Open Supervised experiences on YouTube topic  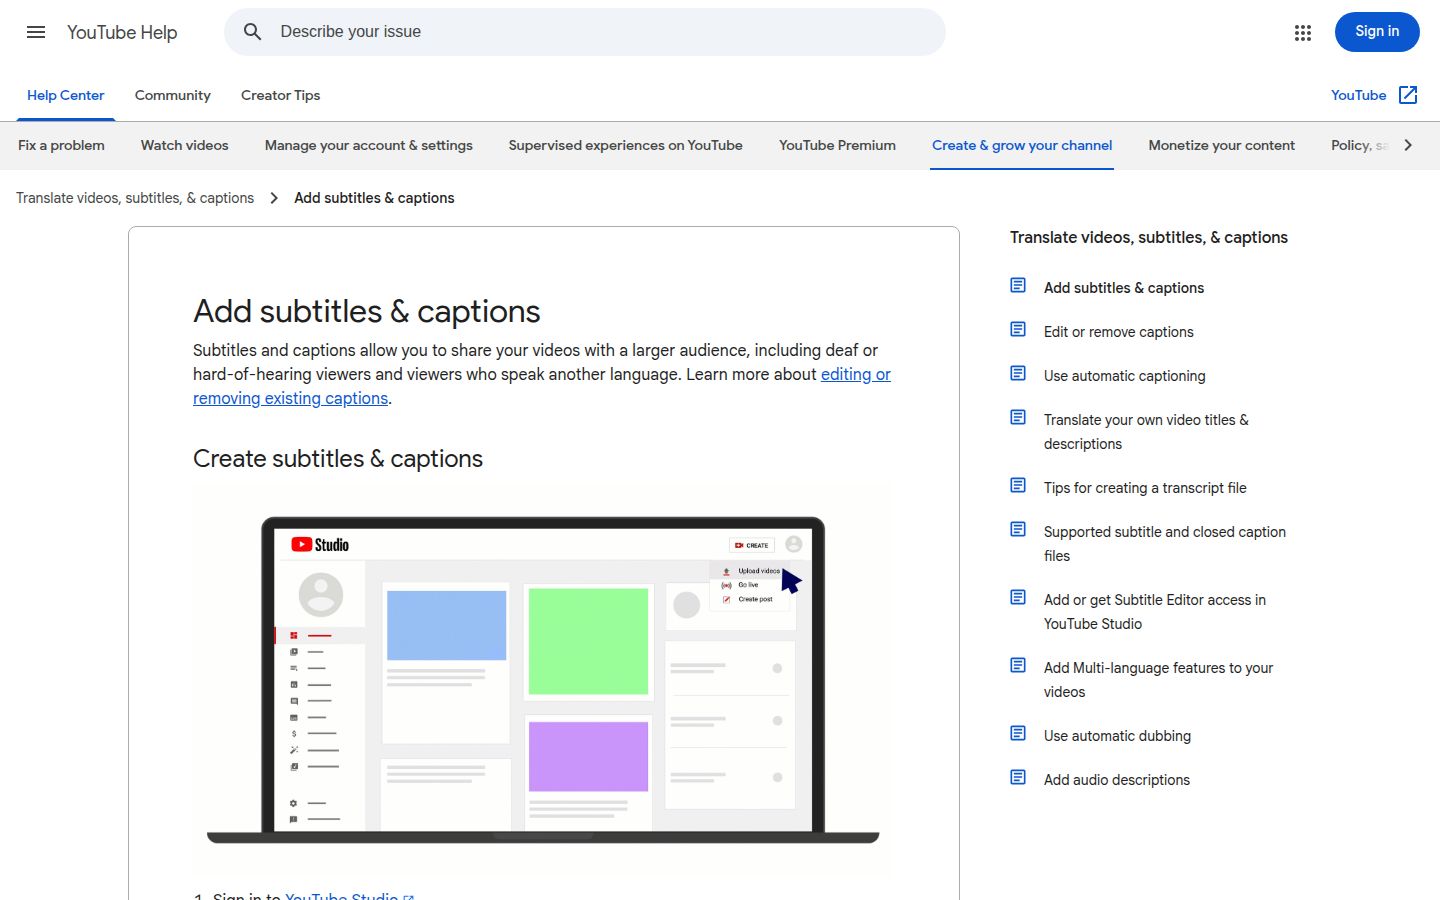(x=625, y=145)
